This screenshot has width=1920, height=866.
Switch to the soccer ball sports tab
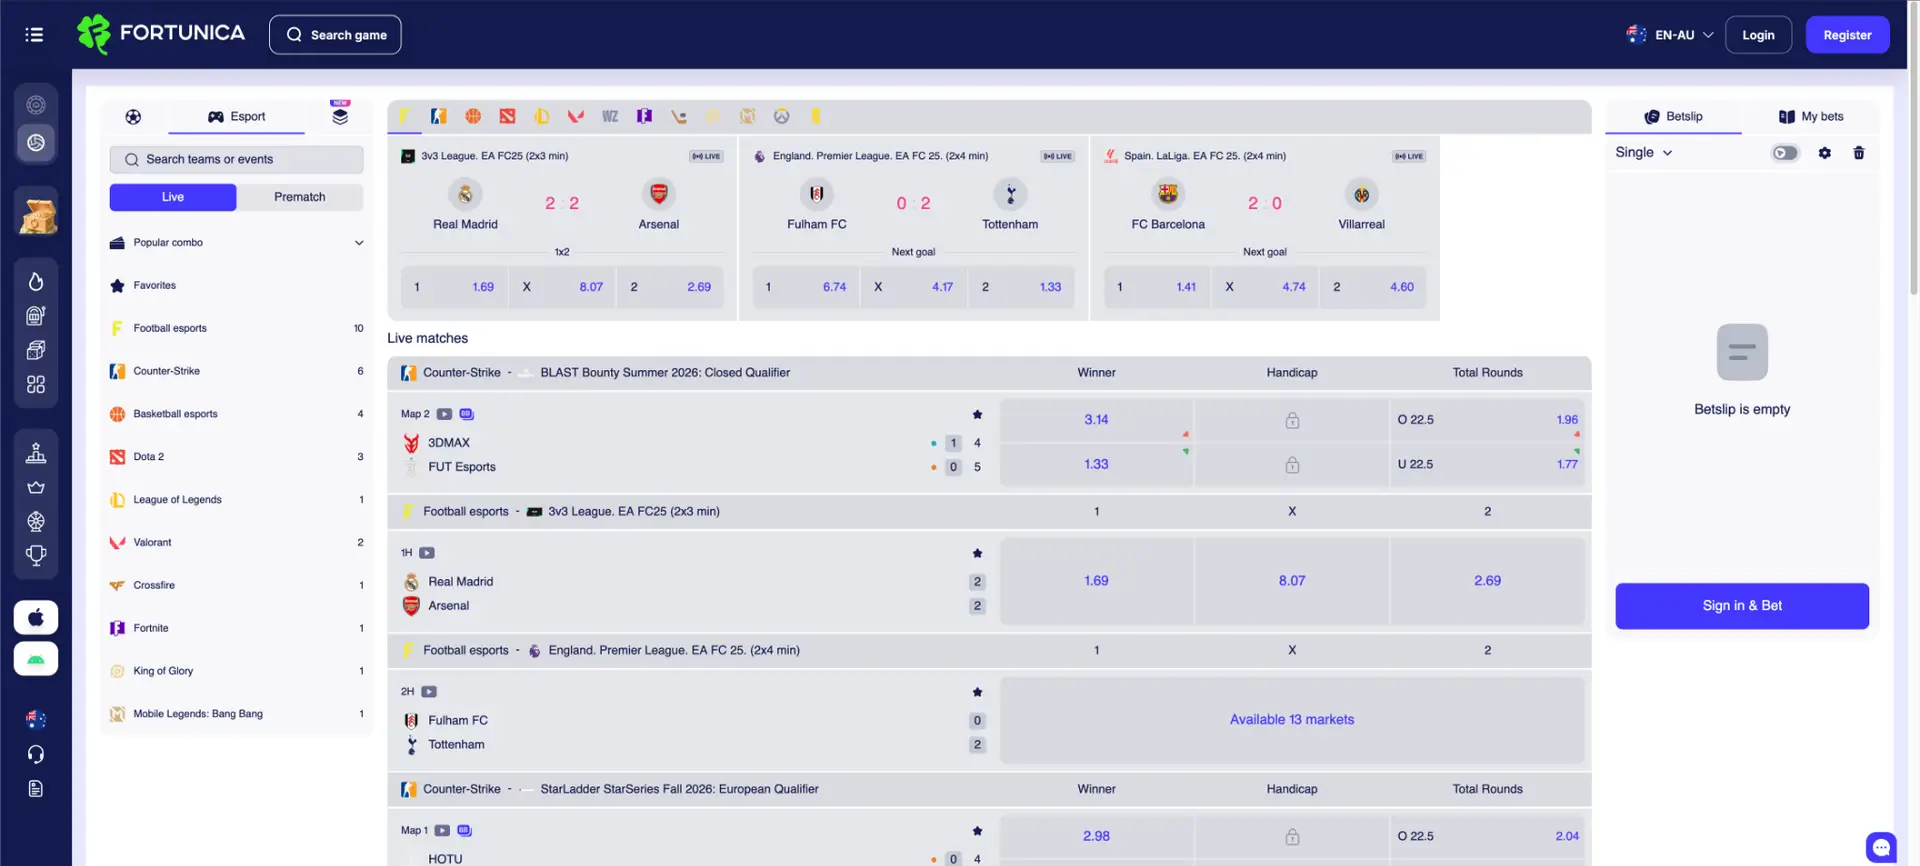(x=133, y=117)
